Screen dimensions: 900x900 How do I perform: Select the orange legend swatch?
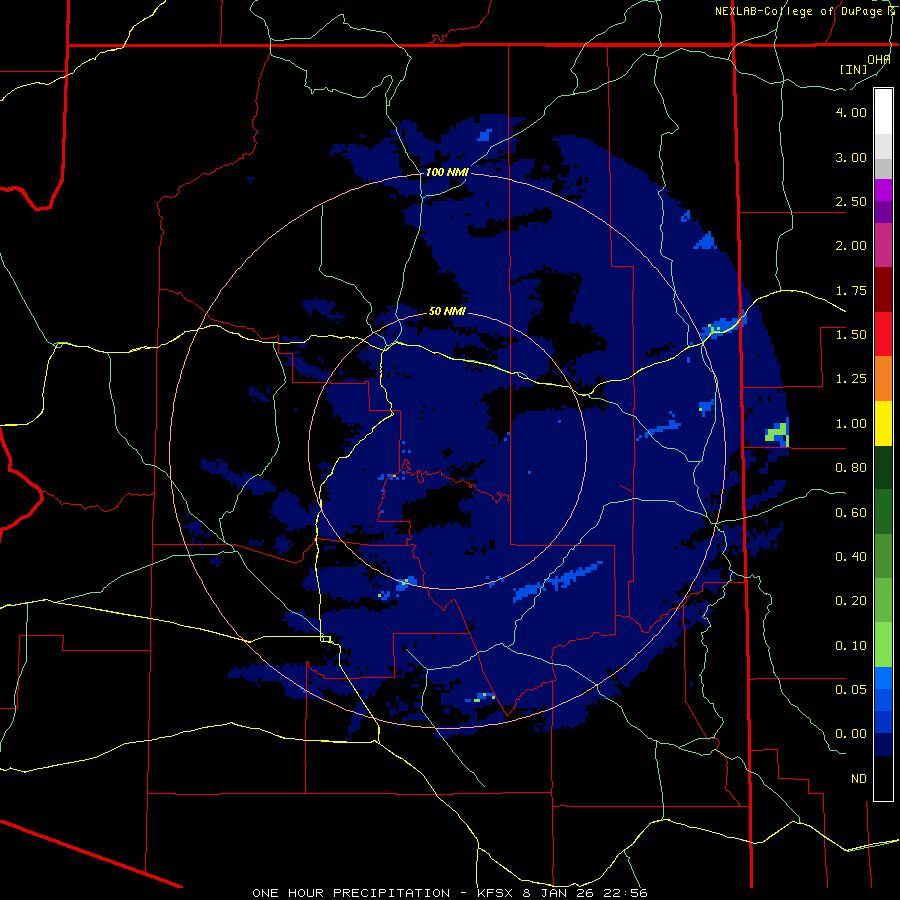click(883, 379)
